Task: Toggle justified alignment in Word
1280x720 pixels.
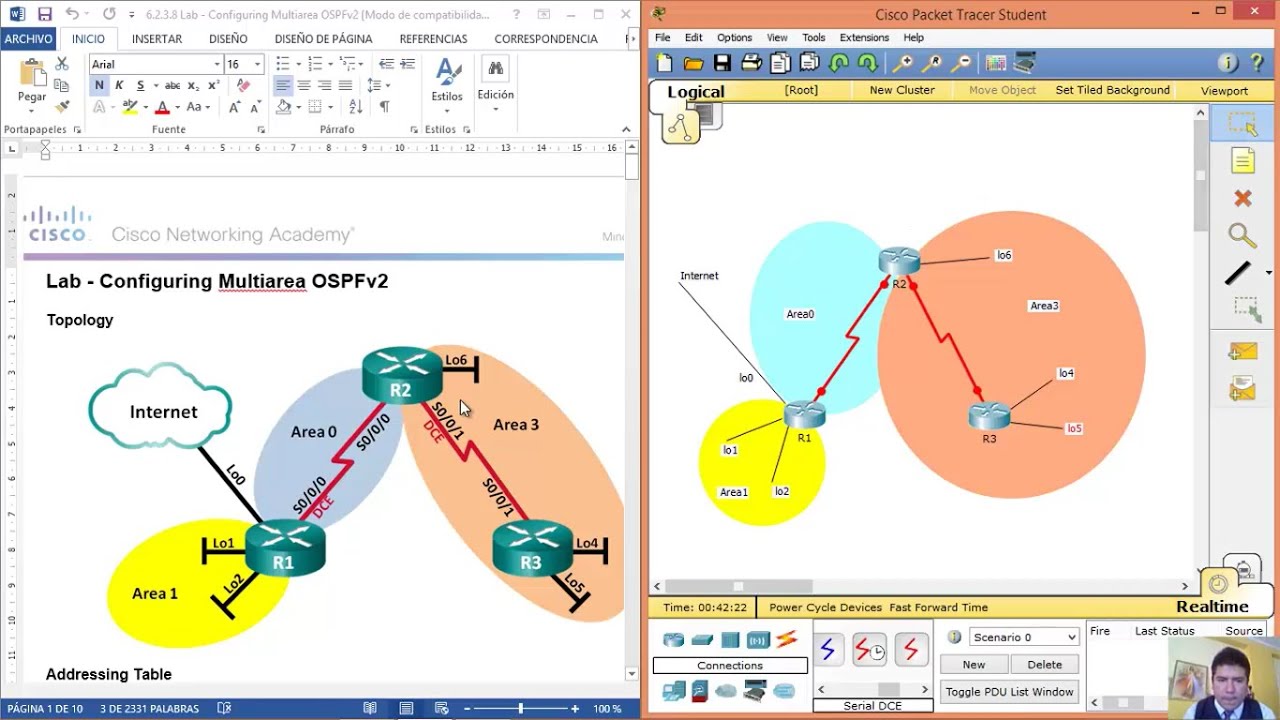Action: pyautogui.click(x=345, y=86)
